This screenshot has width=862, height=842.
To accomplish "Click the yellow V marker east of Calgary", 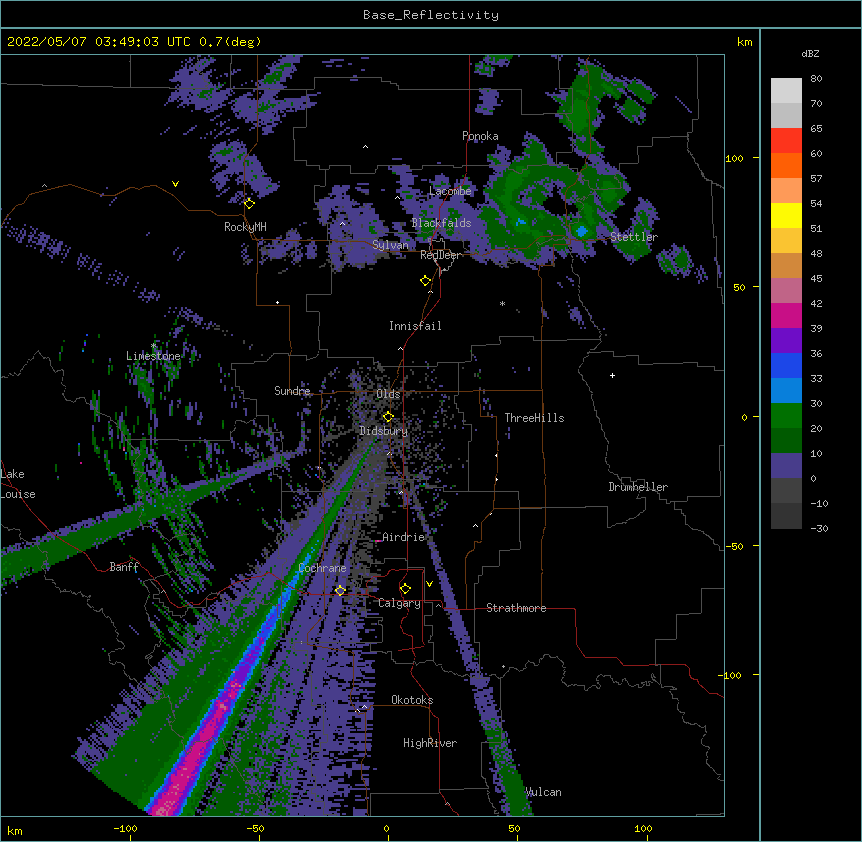I will 429,584.
